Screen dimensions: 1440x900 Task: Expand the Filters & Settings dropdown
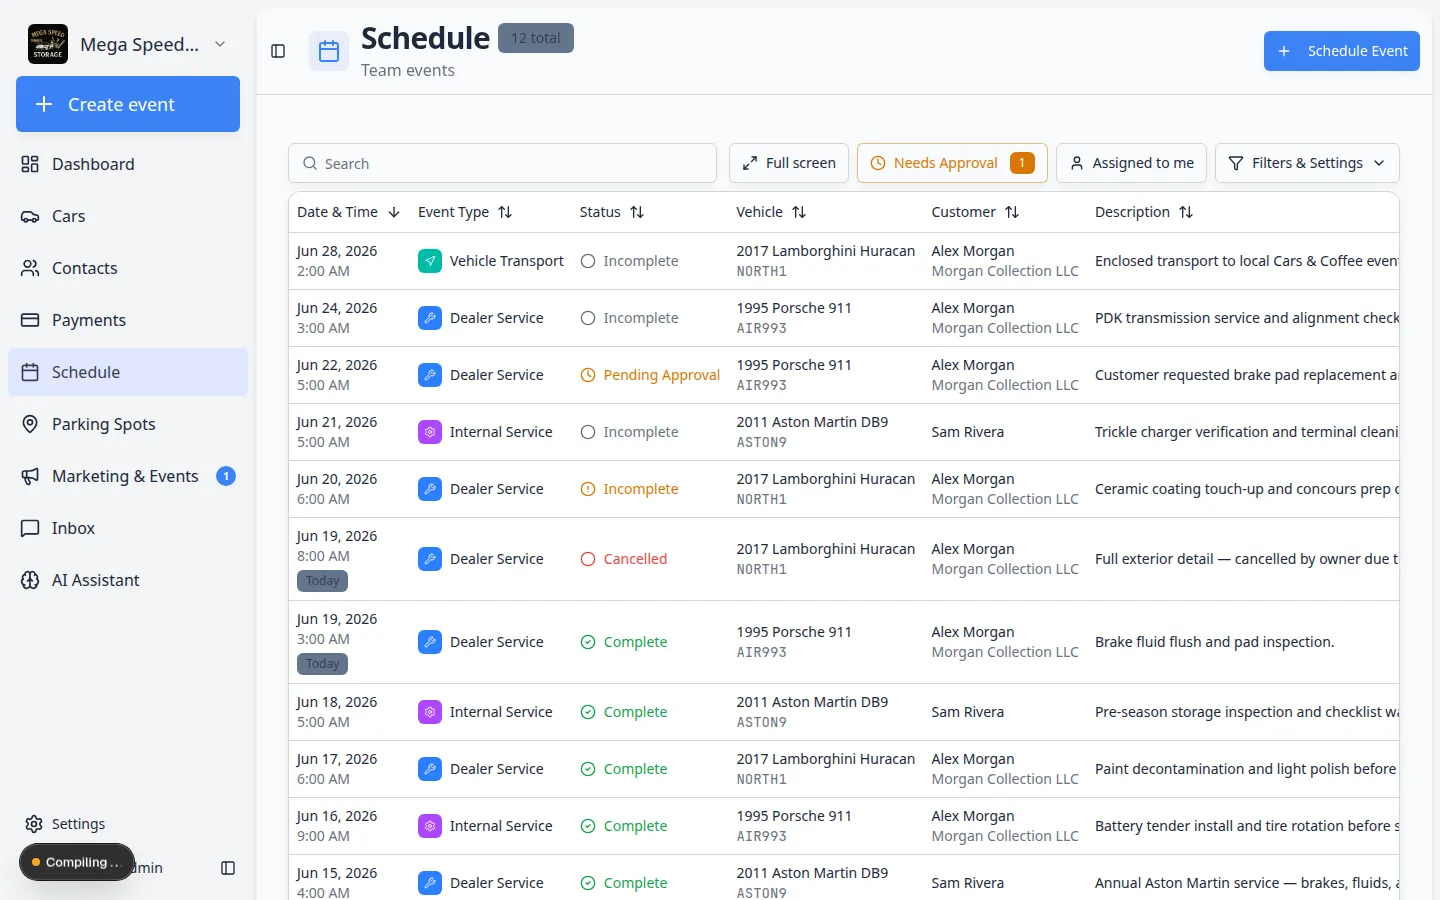(1306, 163)
